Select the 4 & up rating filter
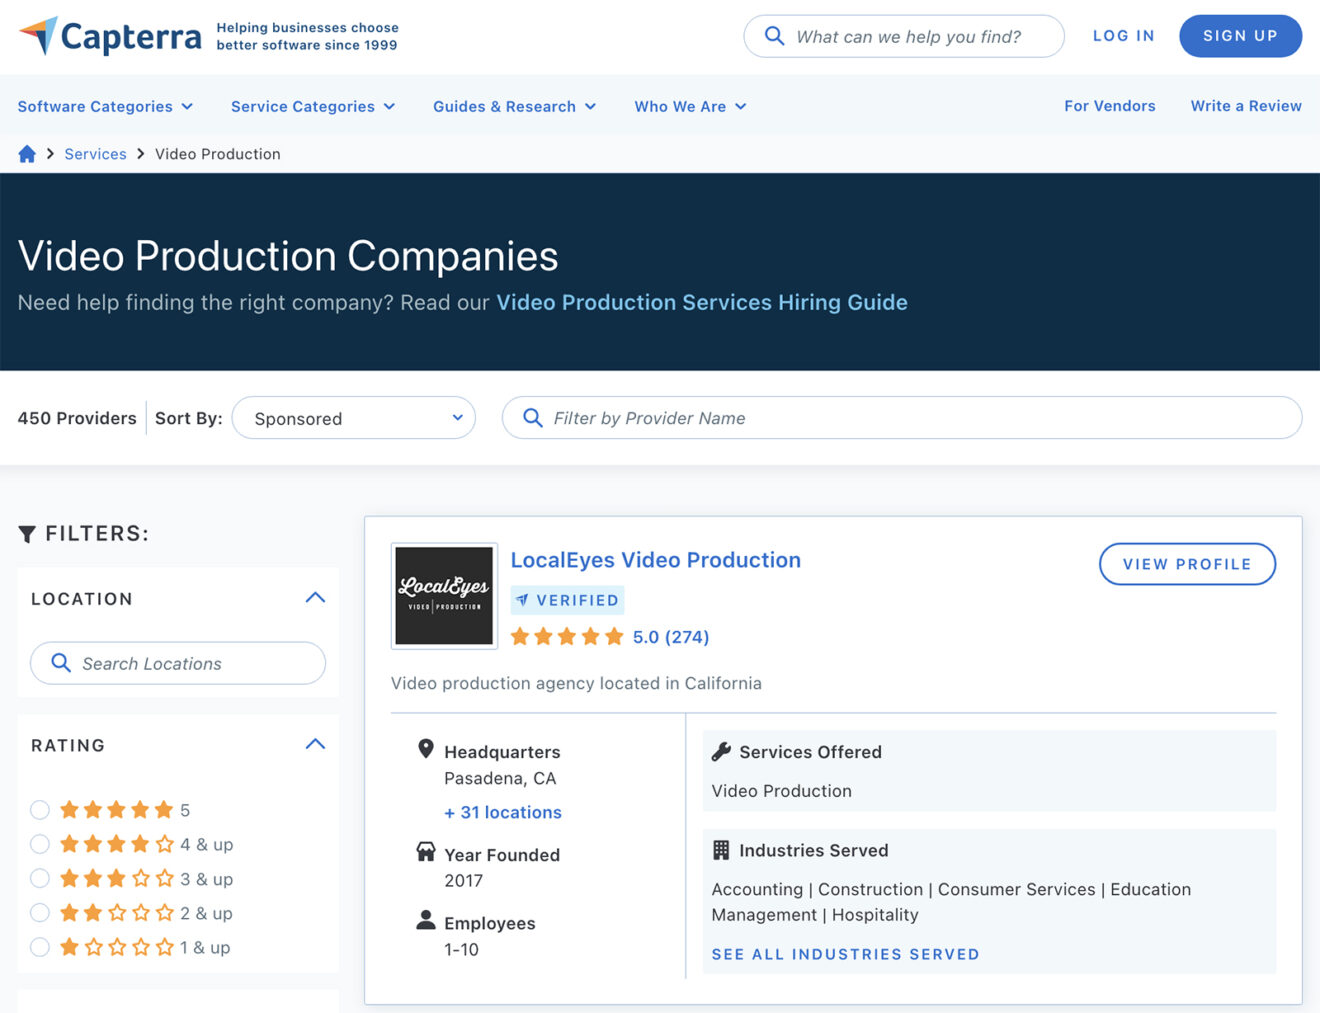1320x1013 pixels. click(x=40, y=844)
